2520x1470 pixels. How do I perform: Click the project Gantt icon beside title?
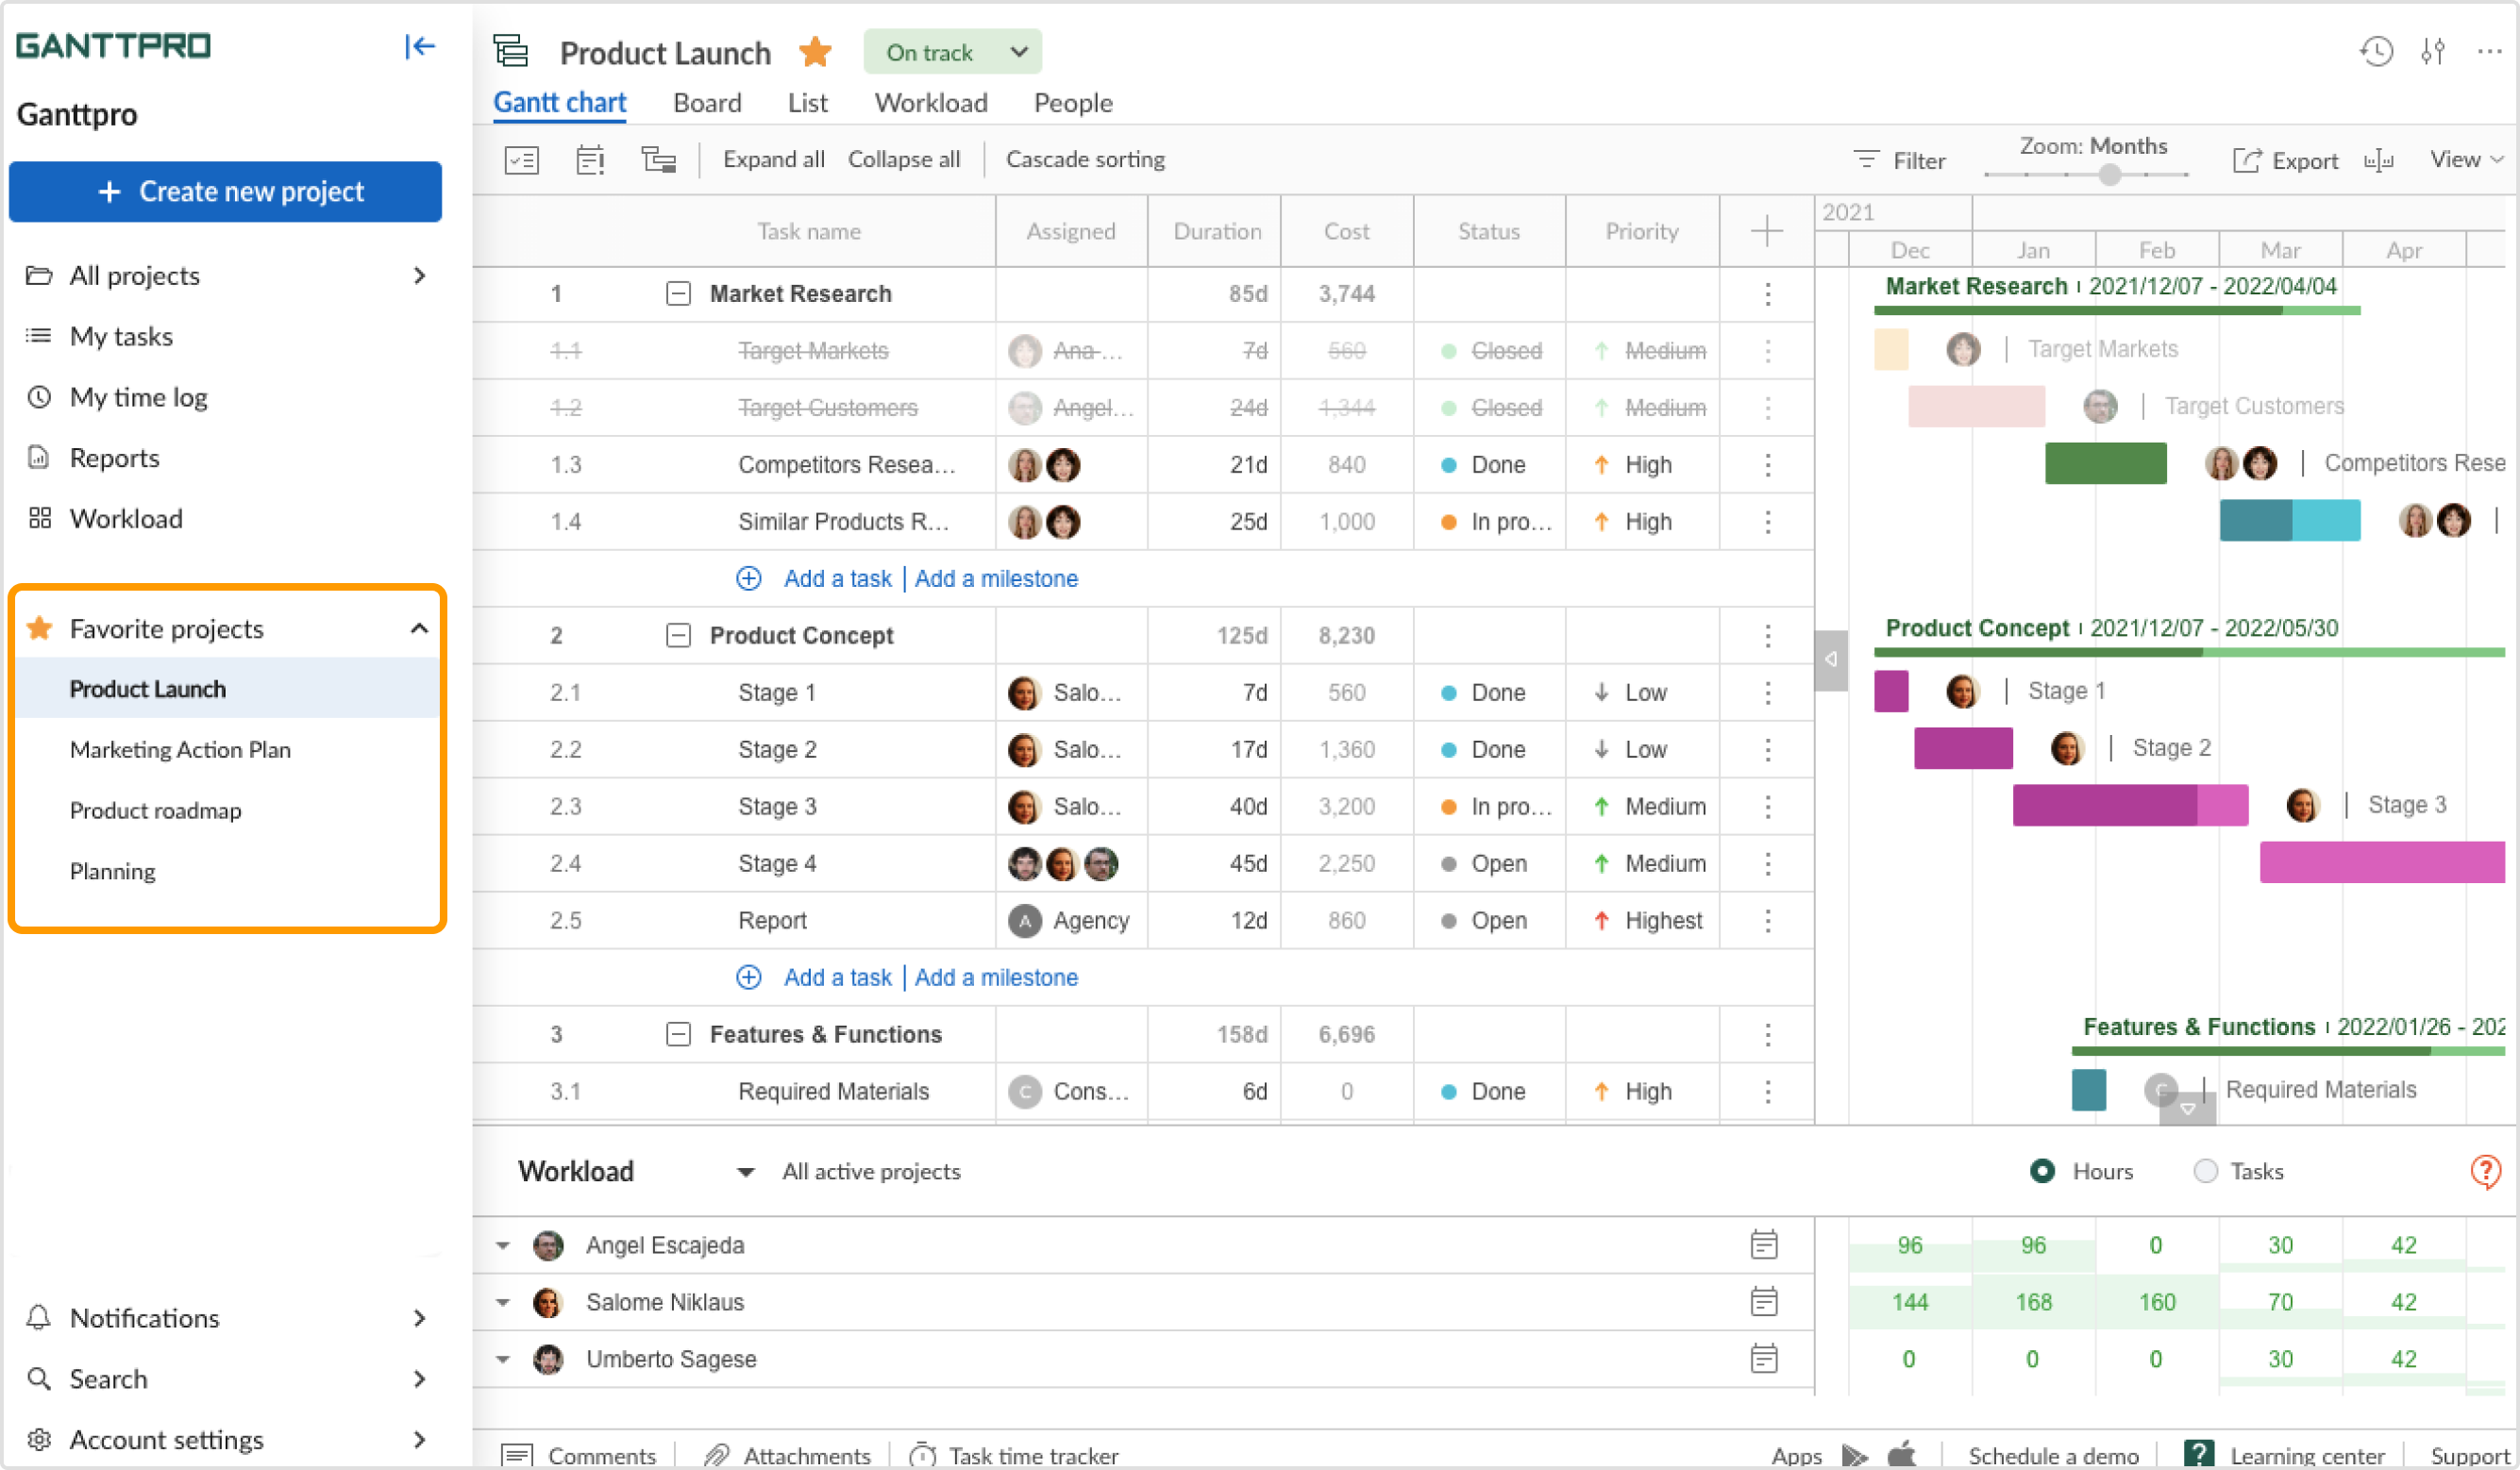[511, 51]
